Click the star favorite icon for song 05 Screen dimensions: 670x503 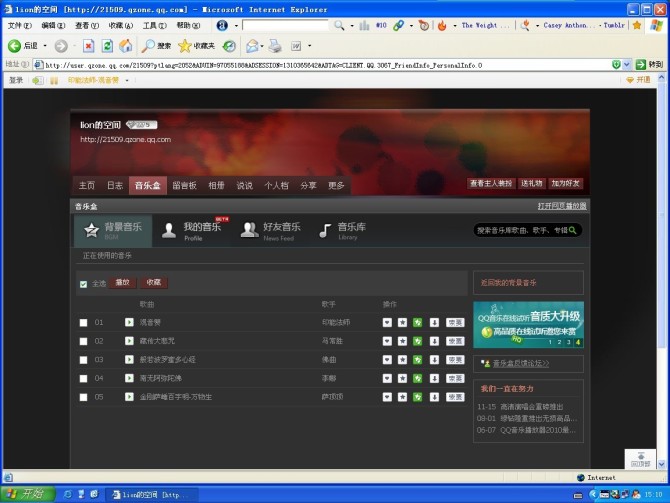(x=402, y=397)
